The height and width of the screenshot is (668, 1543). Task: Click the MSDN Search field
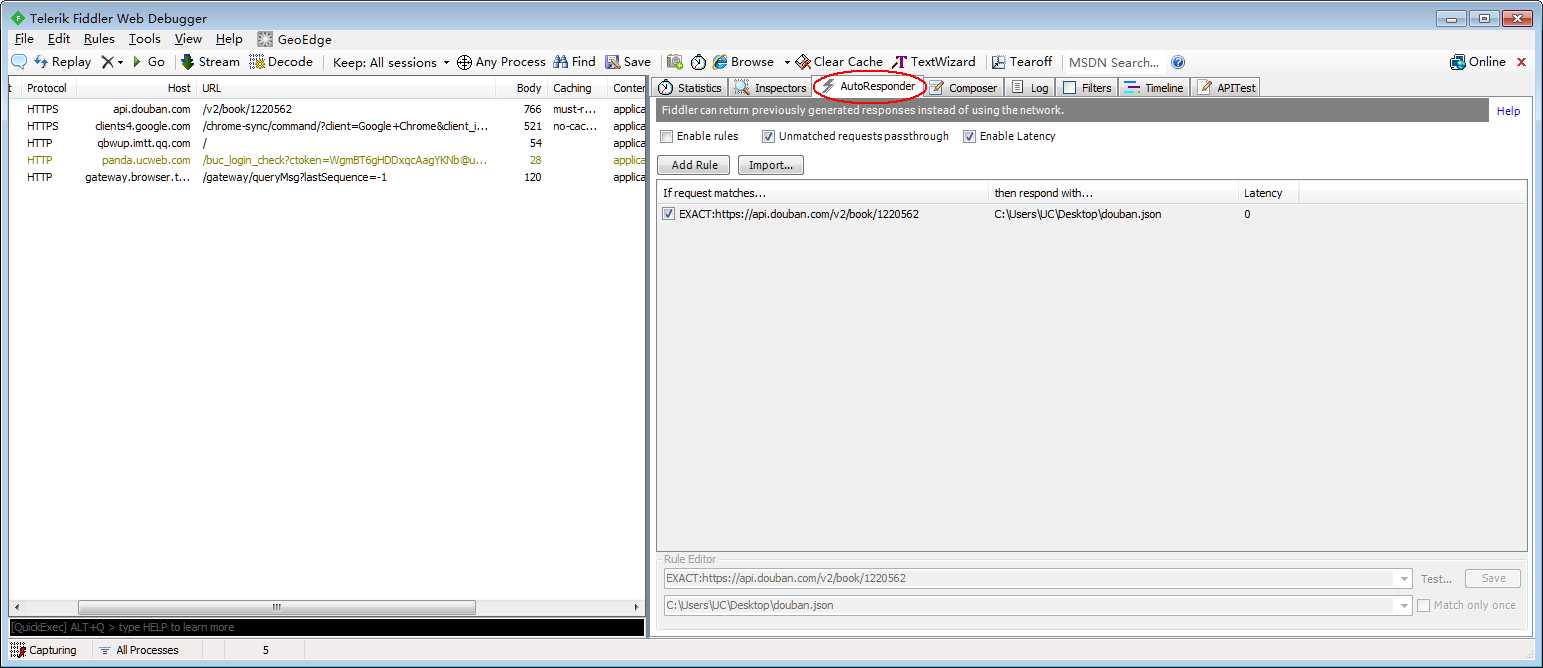1114,62
